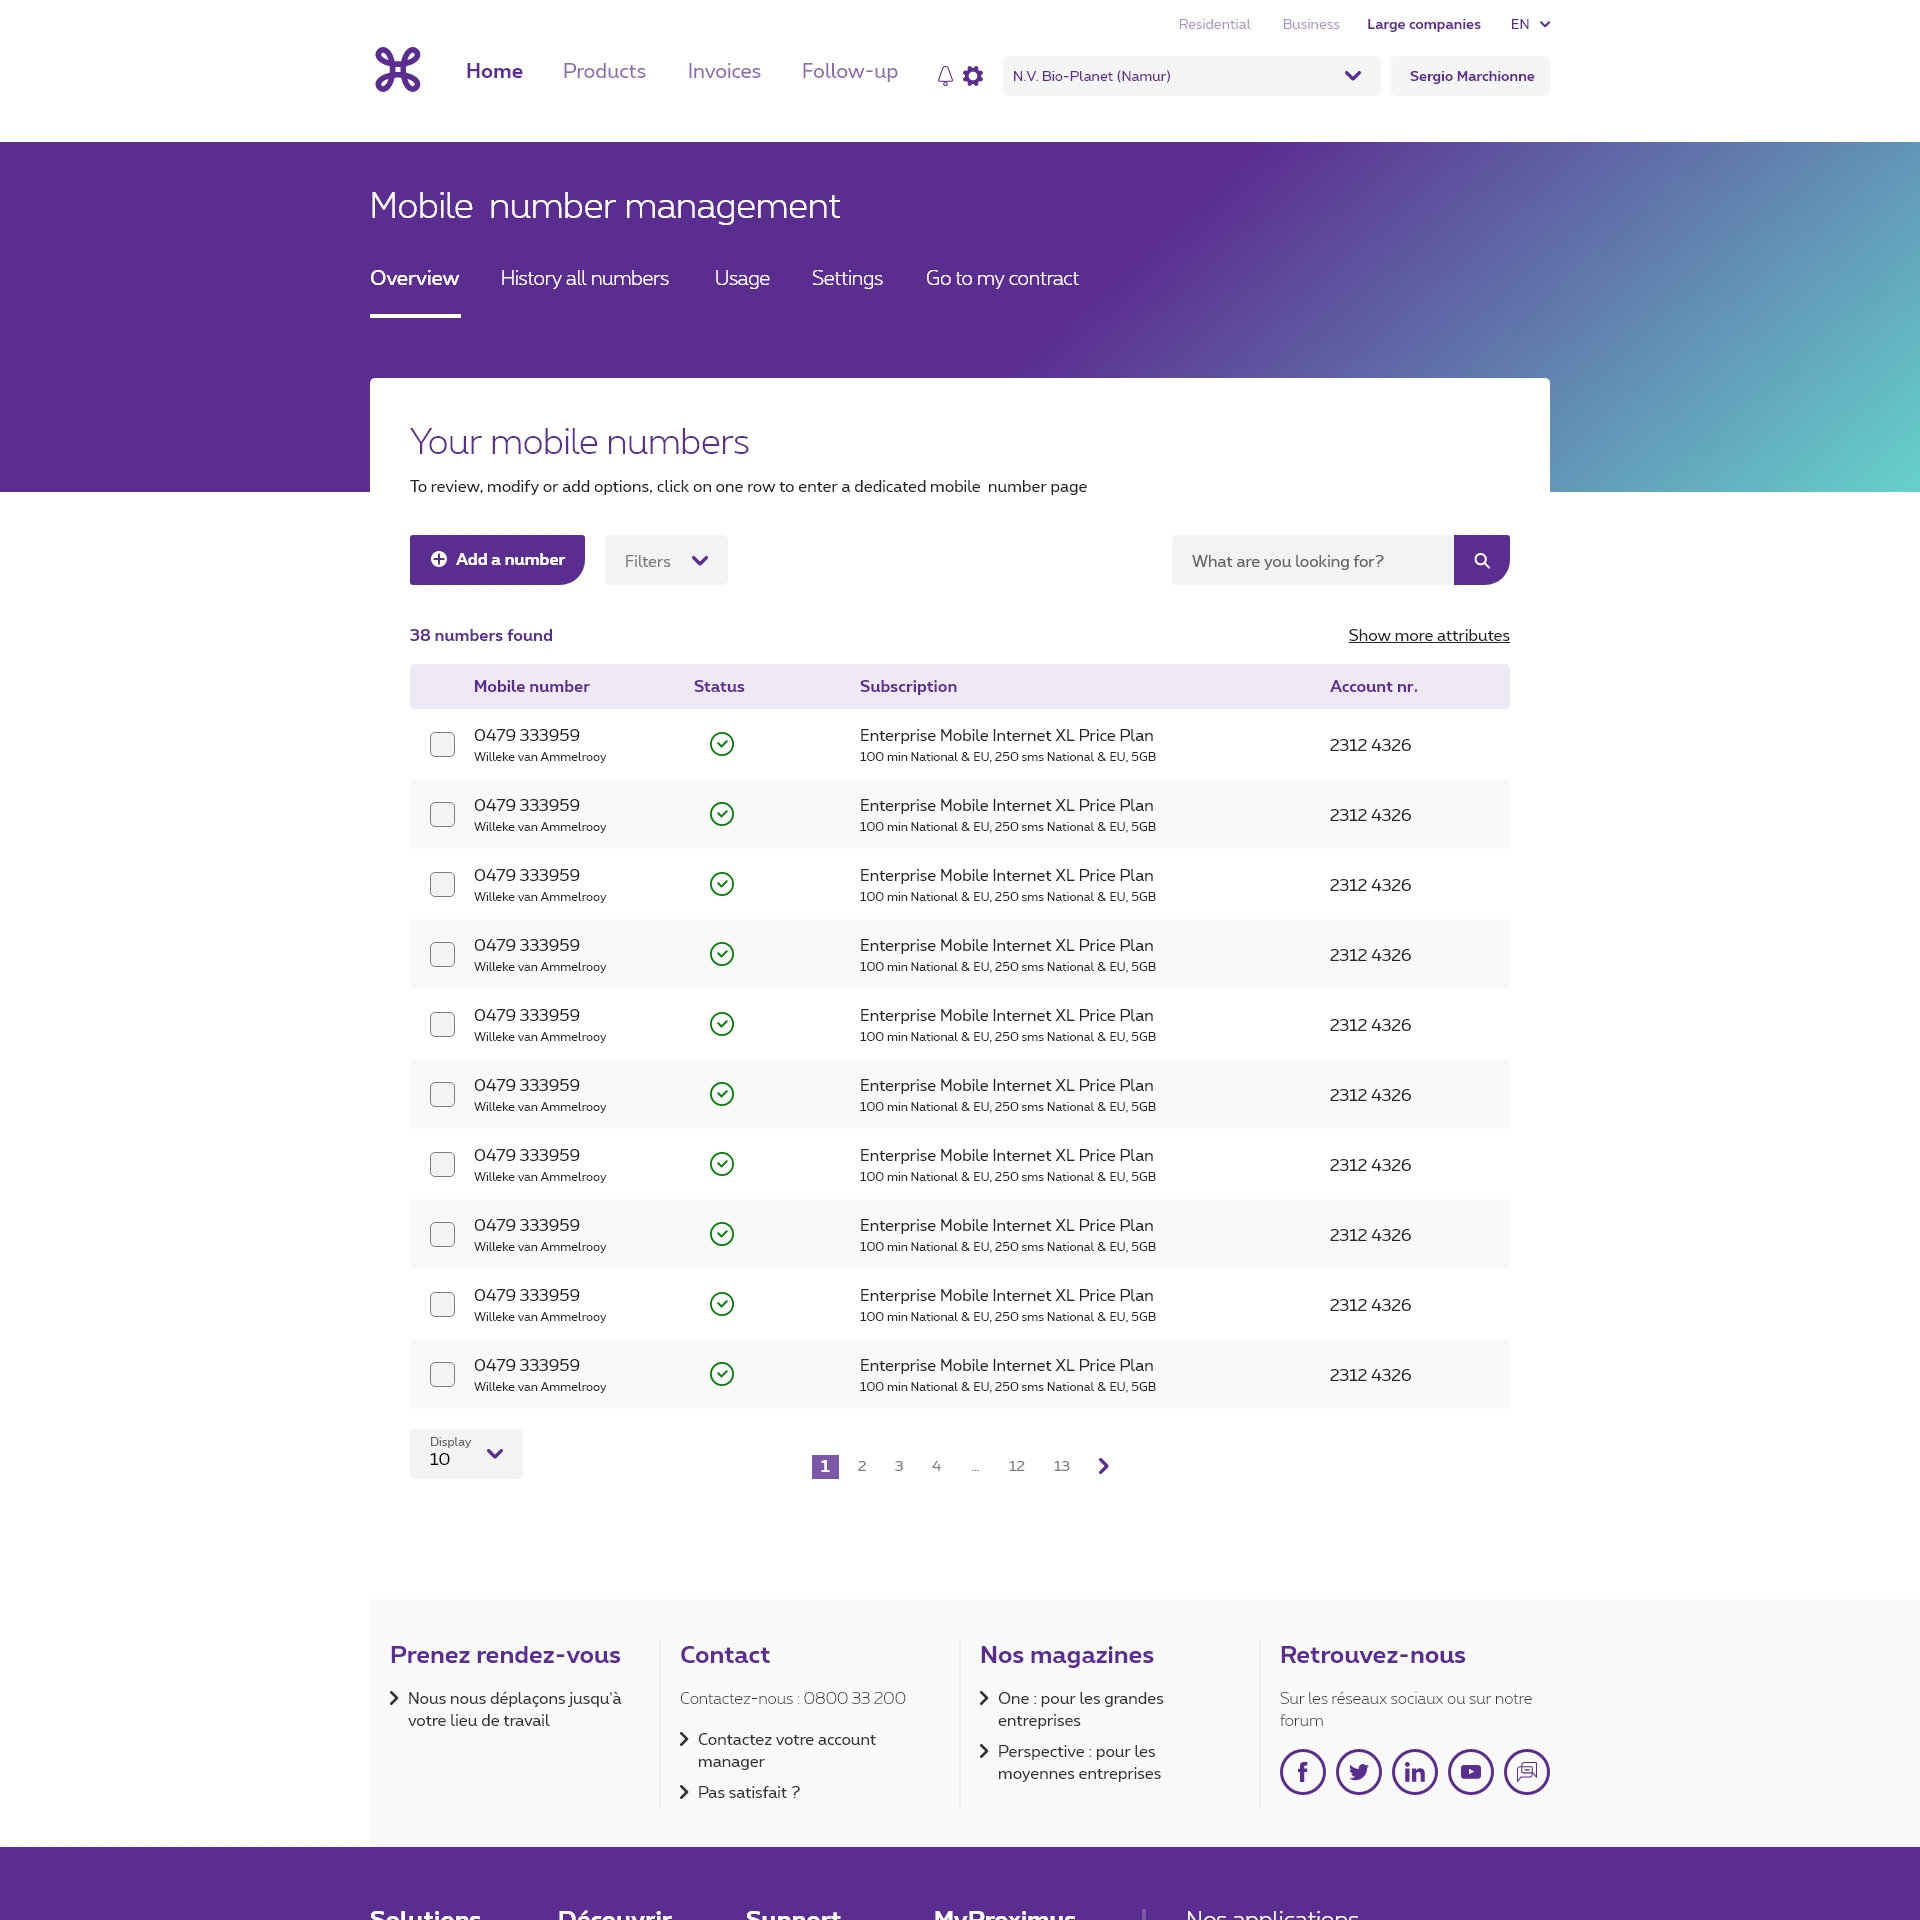Go to next page arrow
This screenshot has width=1920, height=1920.
click(x=1103, y=1466)
